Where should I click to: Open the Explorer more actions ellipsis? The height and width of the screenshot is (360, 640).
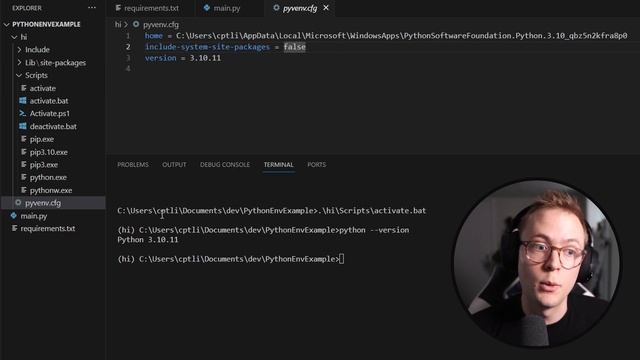coord(92,8)
